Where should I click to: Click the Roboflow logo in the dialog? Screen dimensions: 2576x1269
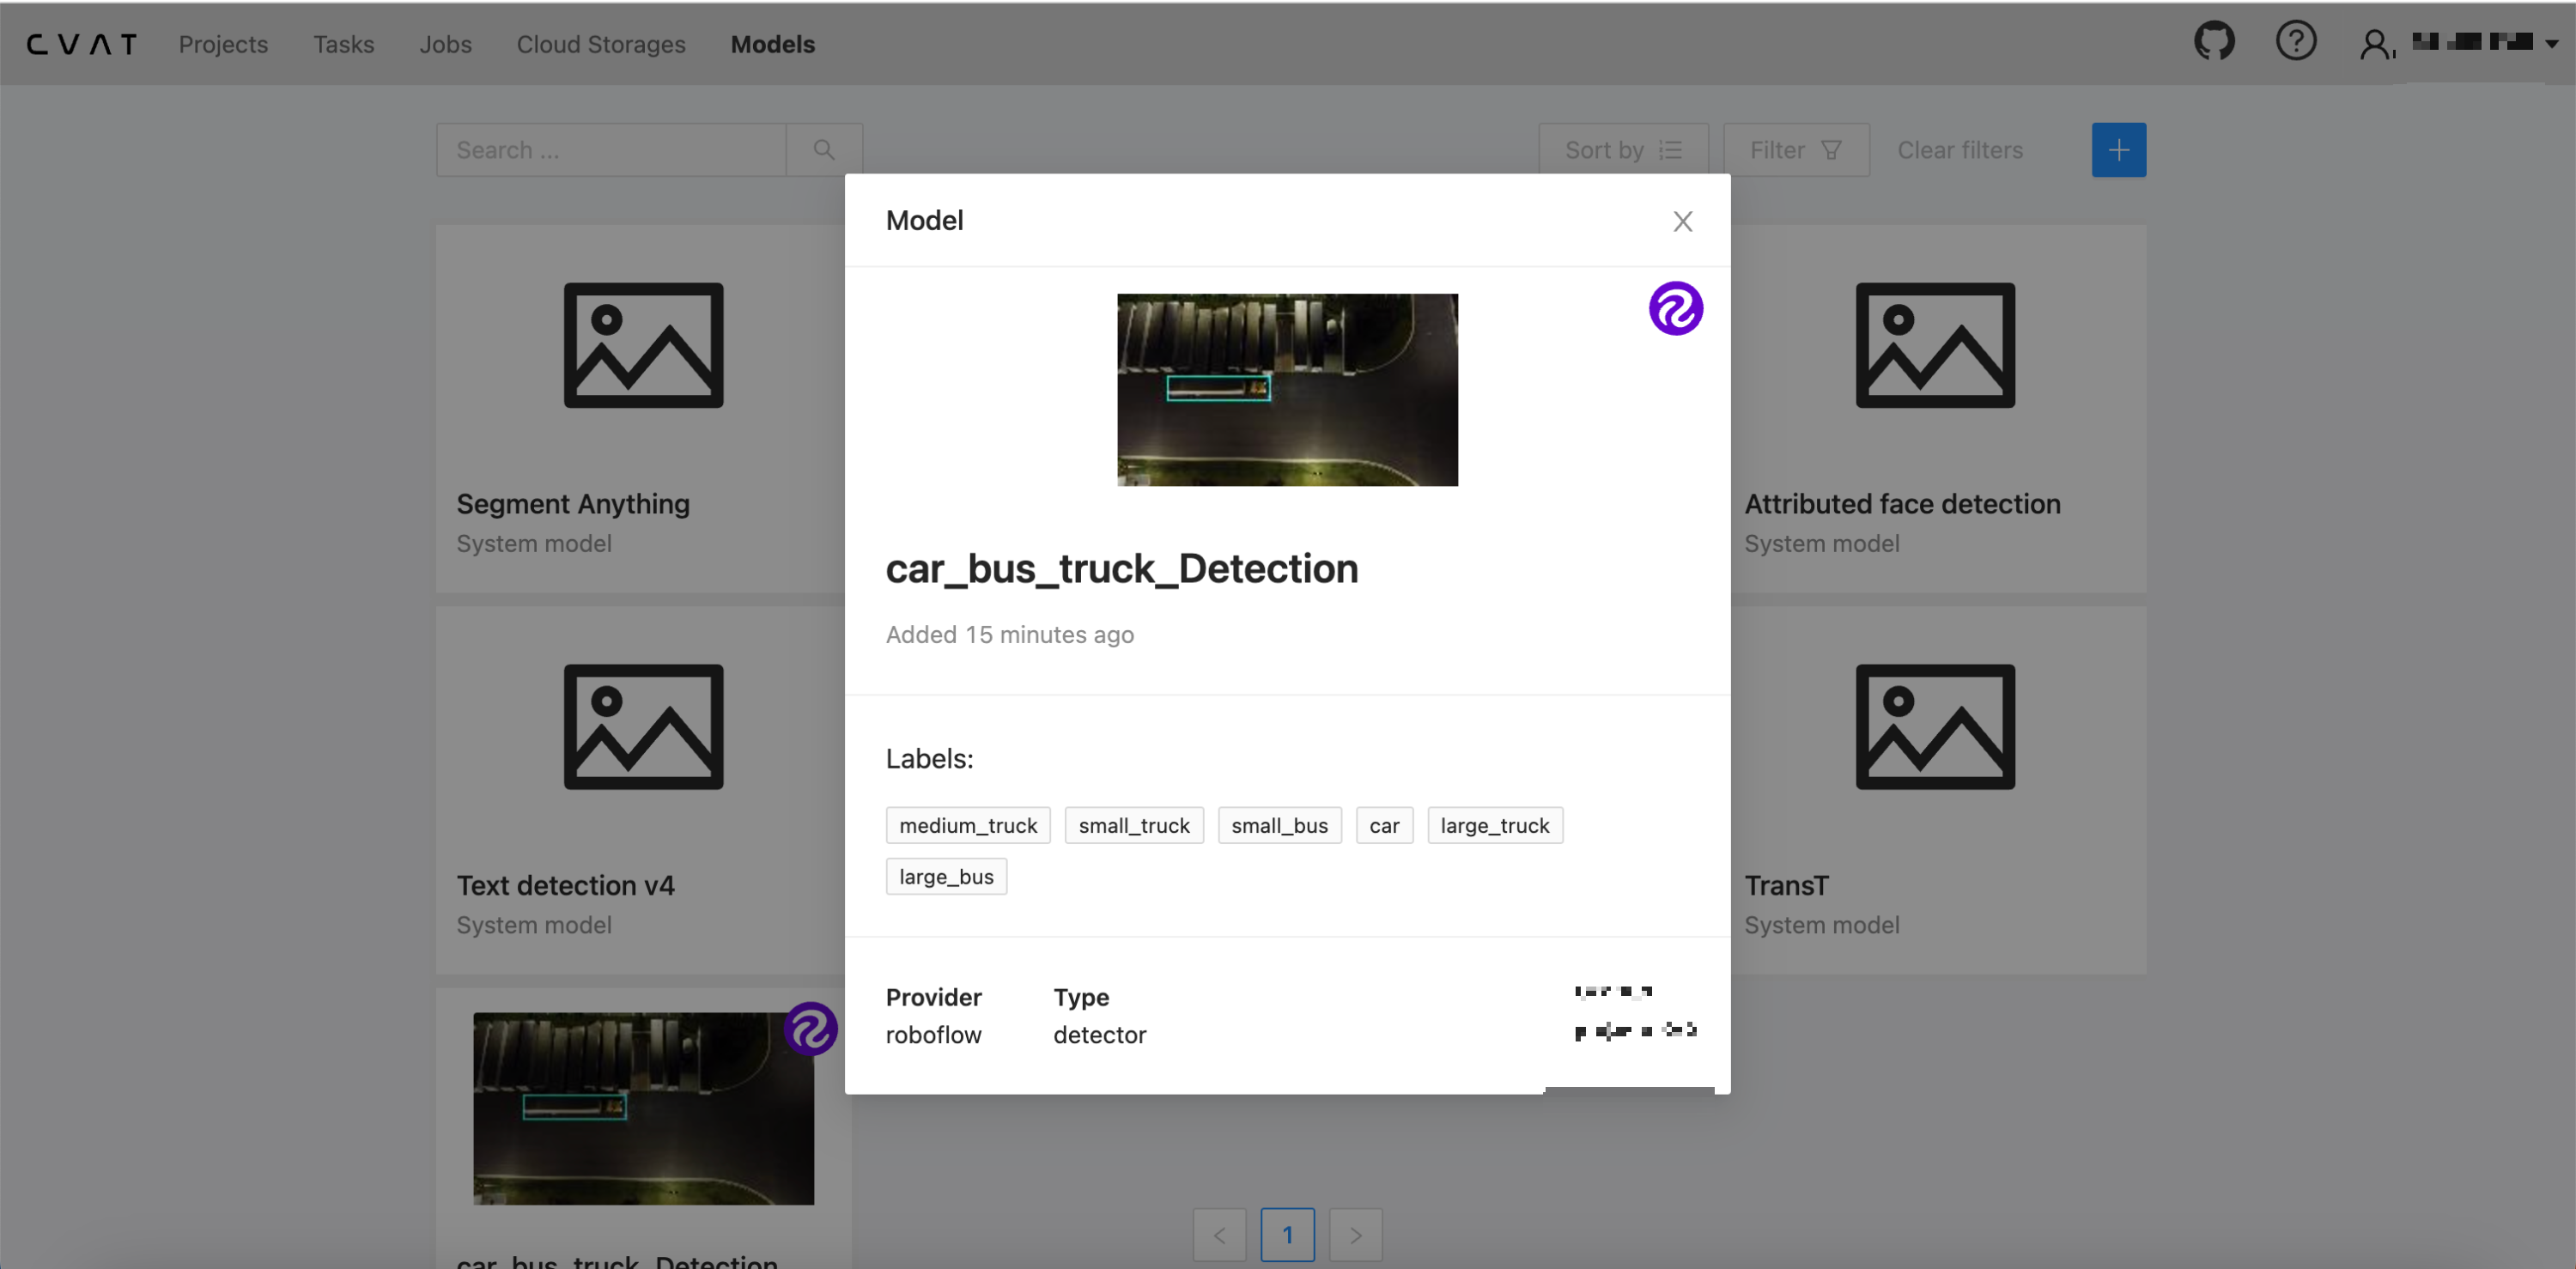(1675, 308)
